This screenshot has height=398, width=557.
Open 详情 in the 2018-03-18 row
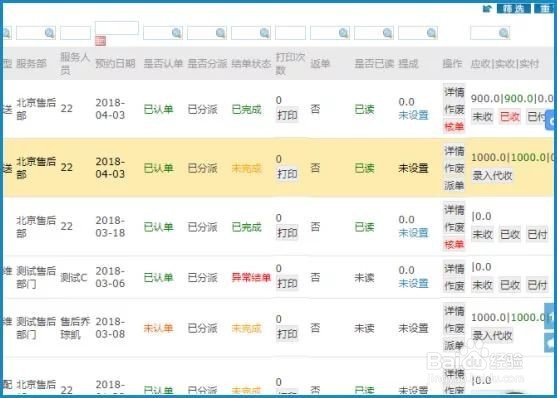pyautogui.click(x=454, y=210)
